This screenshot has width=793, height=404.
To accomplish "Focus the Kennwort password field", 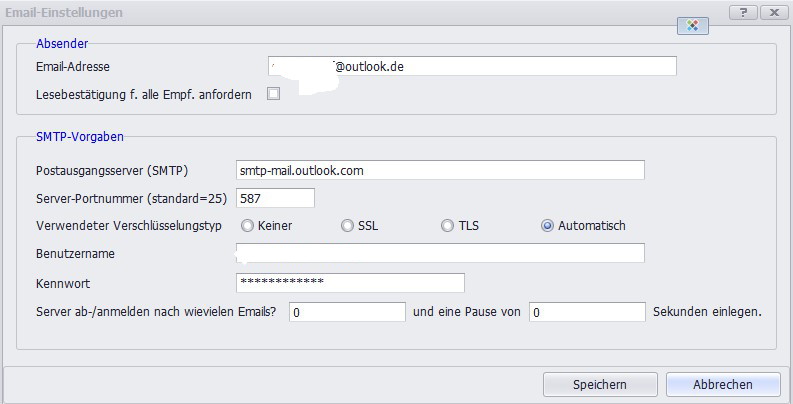I will [x=350, y=283].
